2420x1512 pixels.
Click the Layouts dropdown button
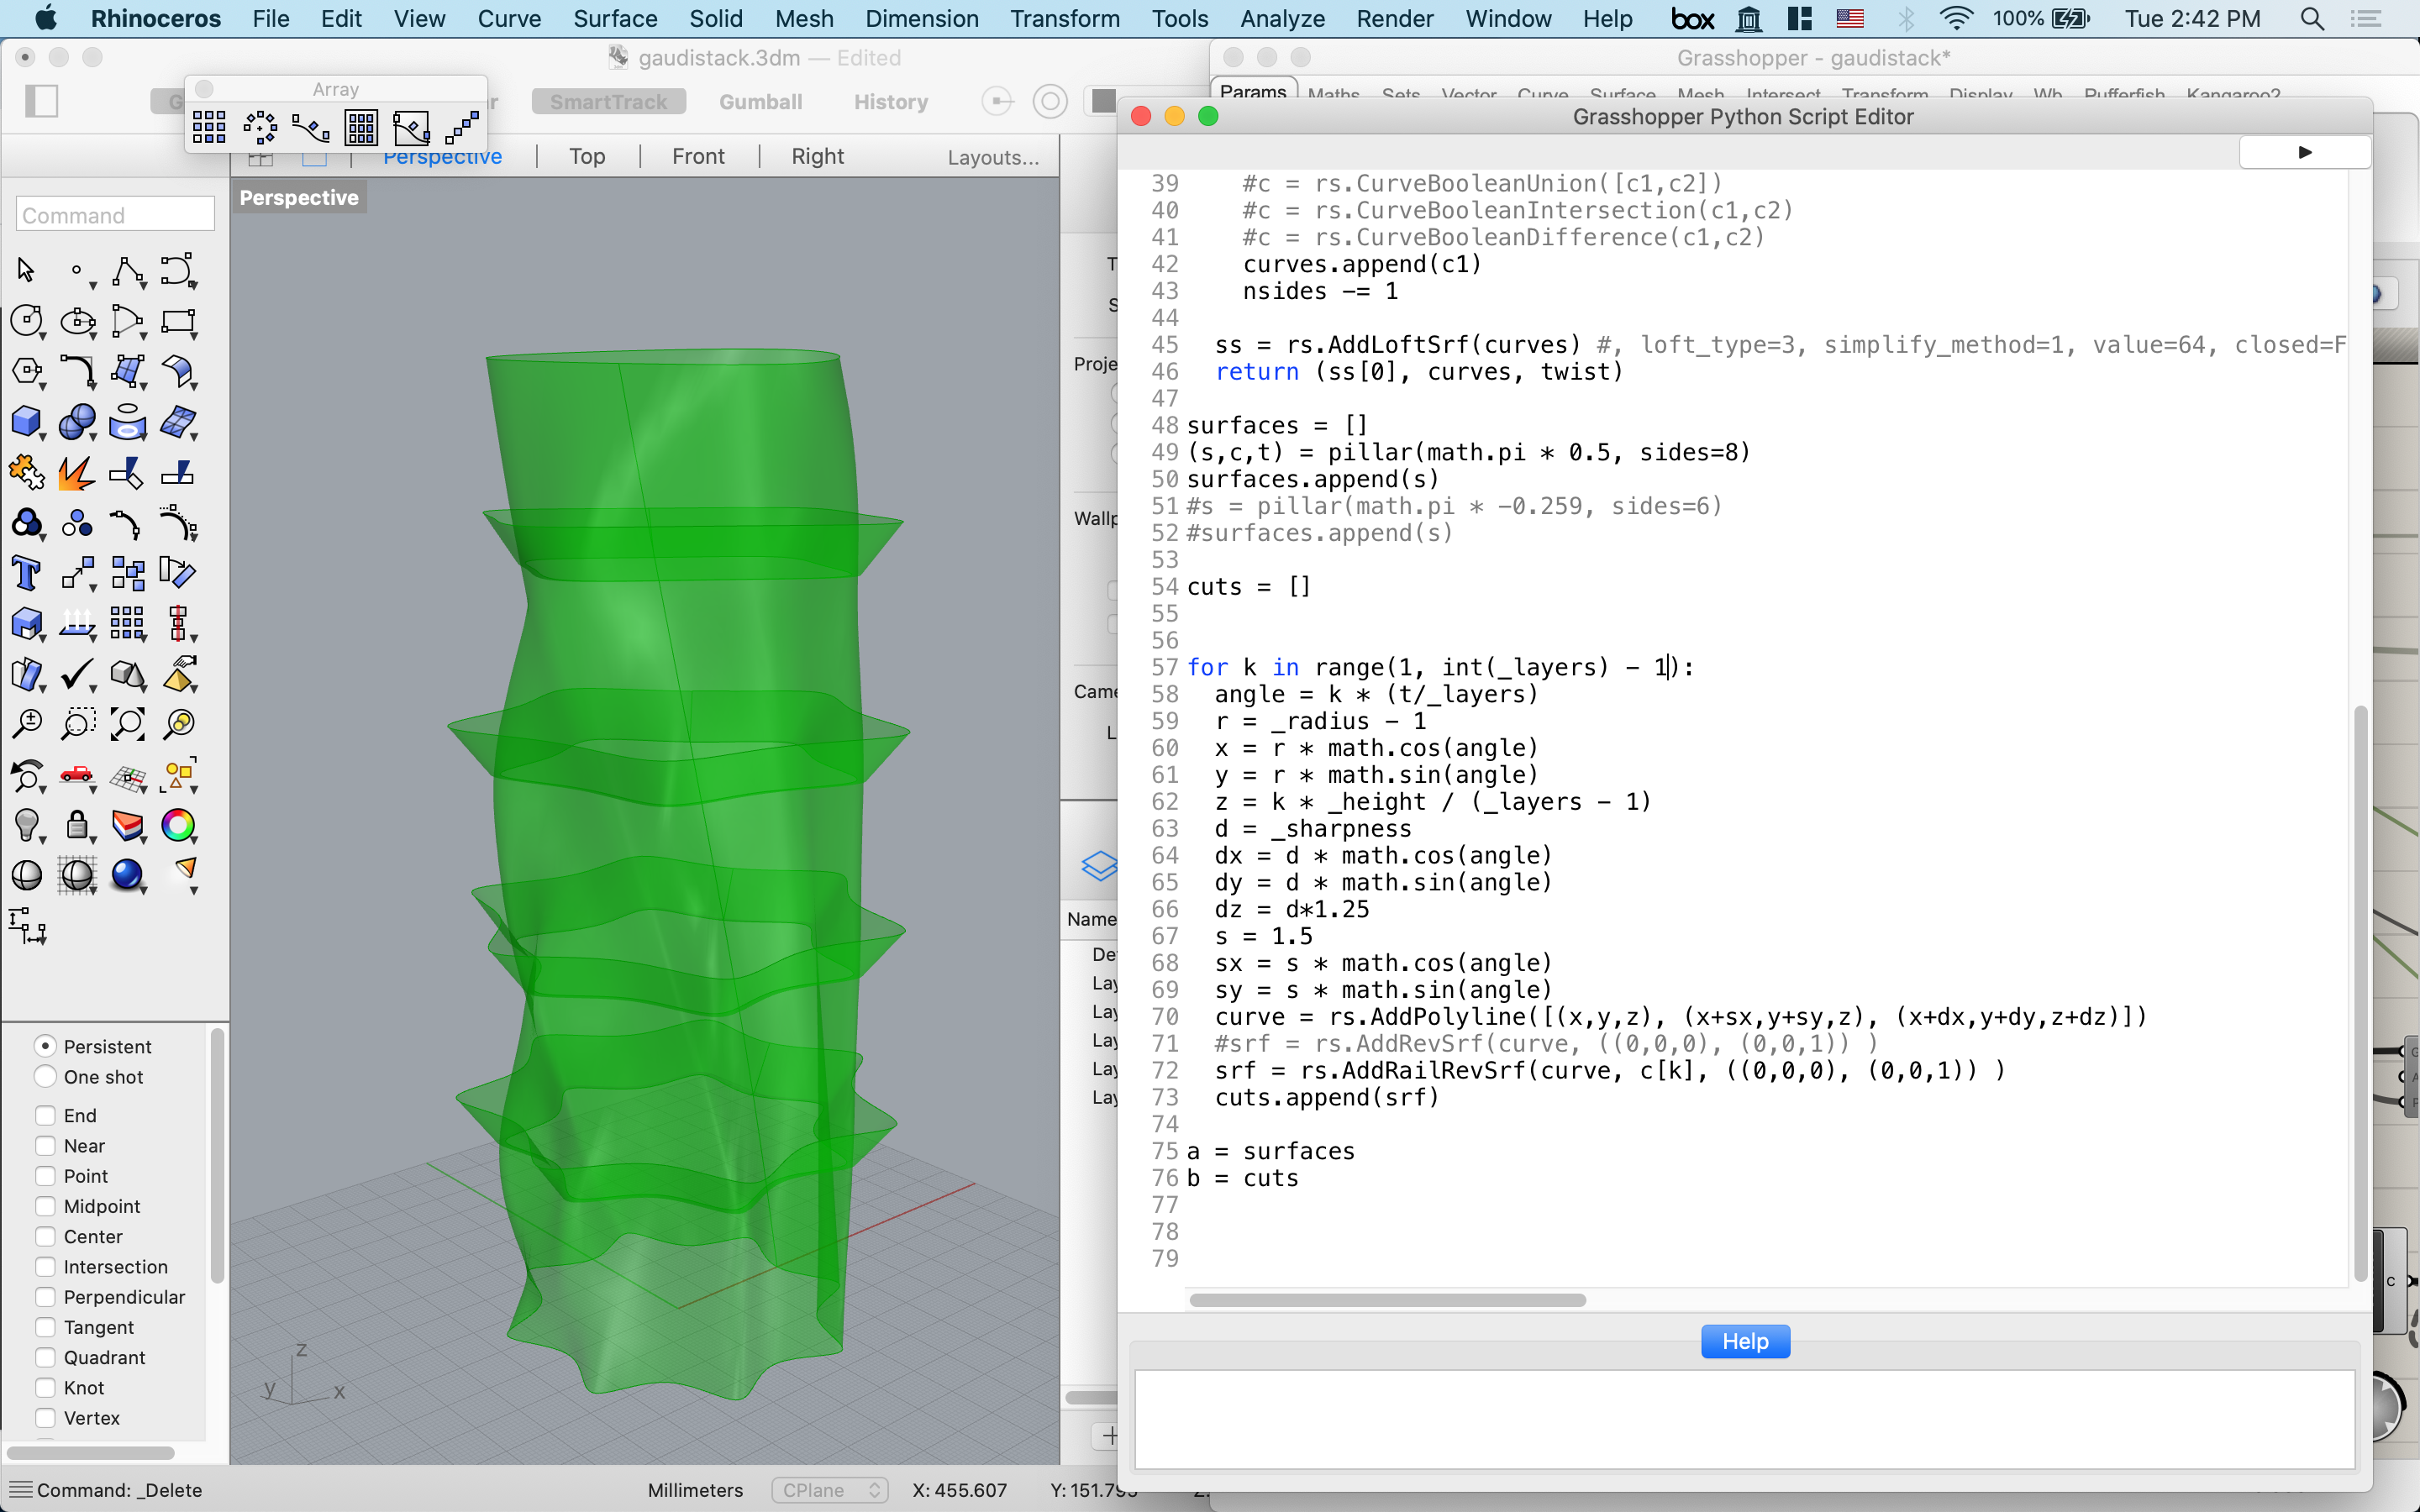point(993,155)
